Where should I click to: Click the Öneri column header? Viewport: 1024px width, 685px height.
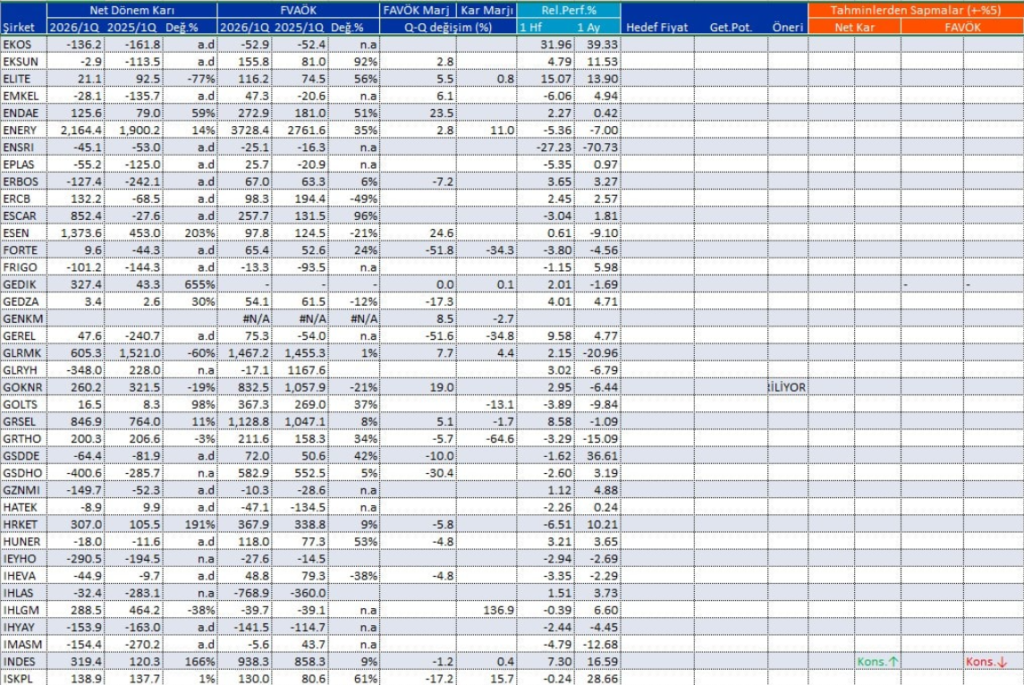pyautogui.click(x=788, y=27)
